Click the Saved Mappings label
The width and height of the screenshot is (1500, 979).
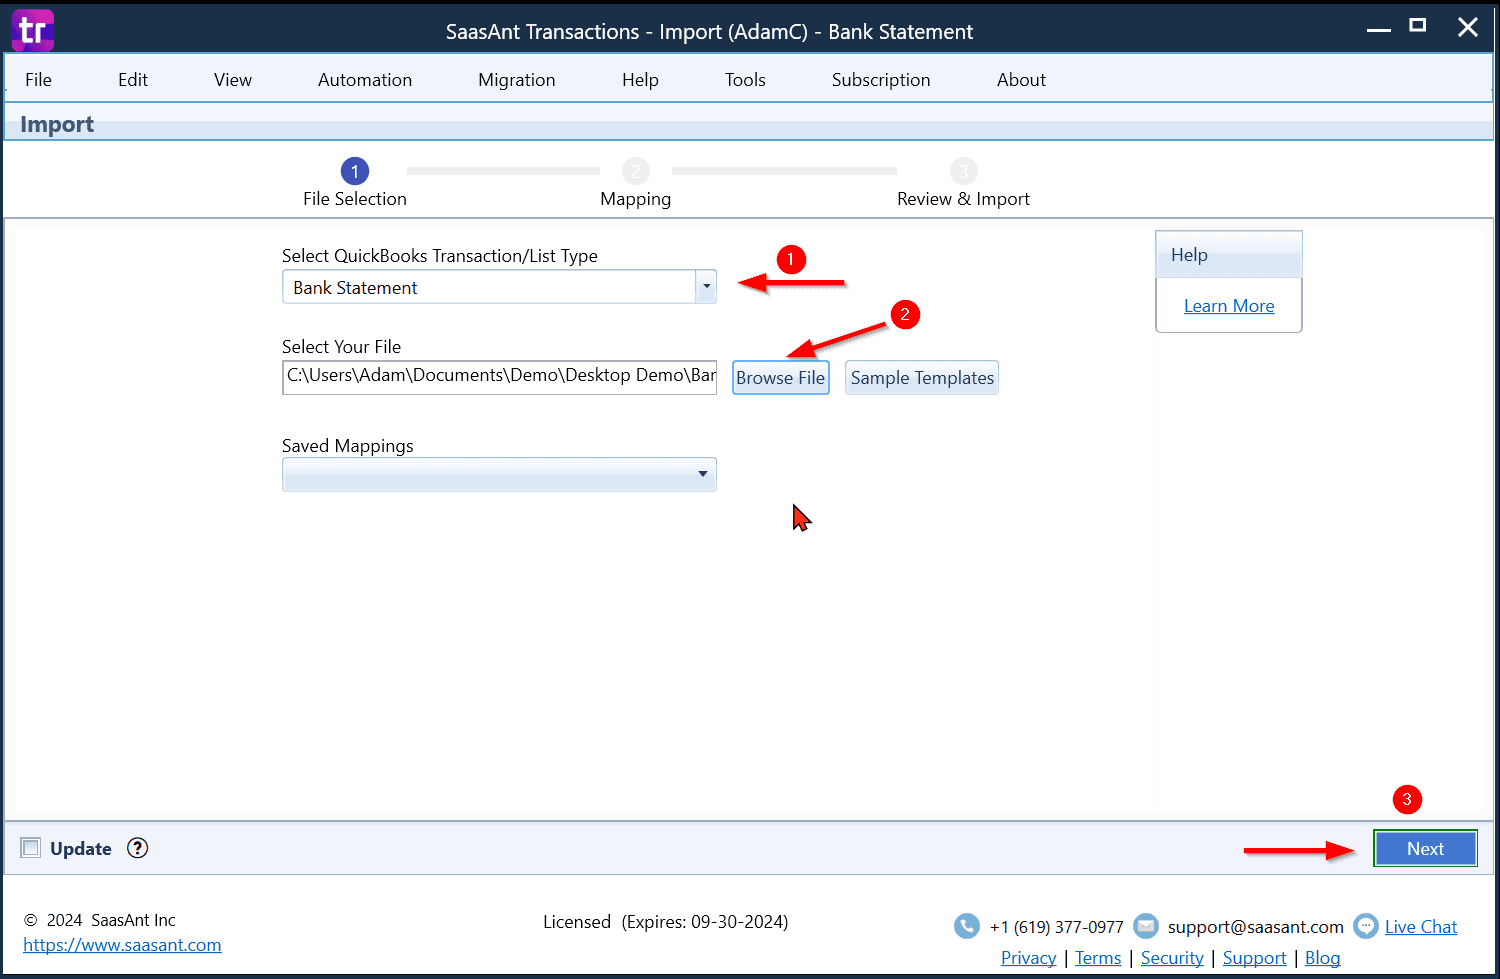347,446
